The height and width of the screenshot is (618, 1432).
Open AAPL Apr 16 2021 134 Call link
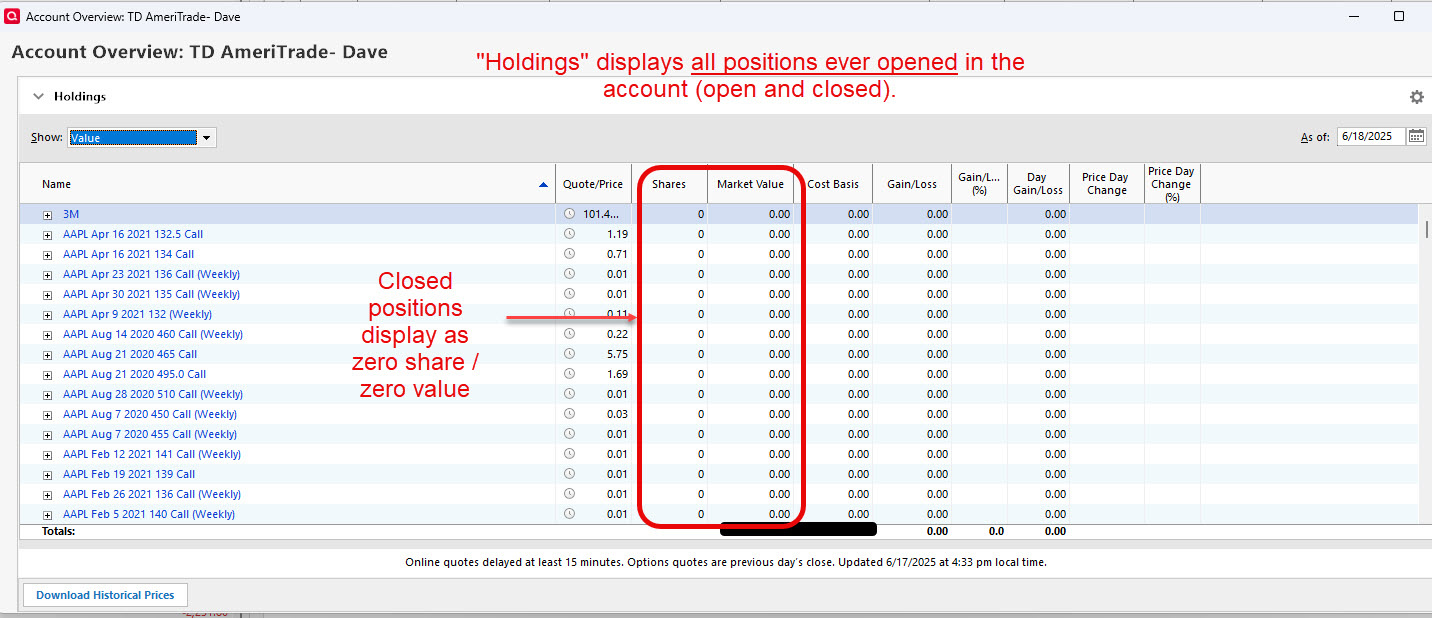128,254
